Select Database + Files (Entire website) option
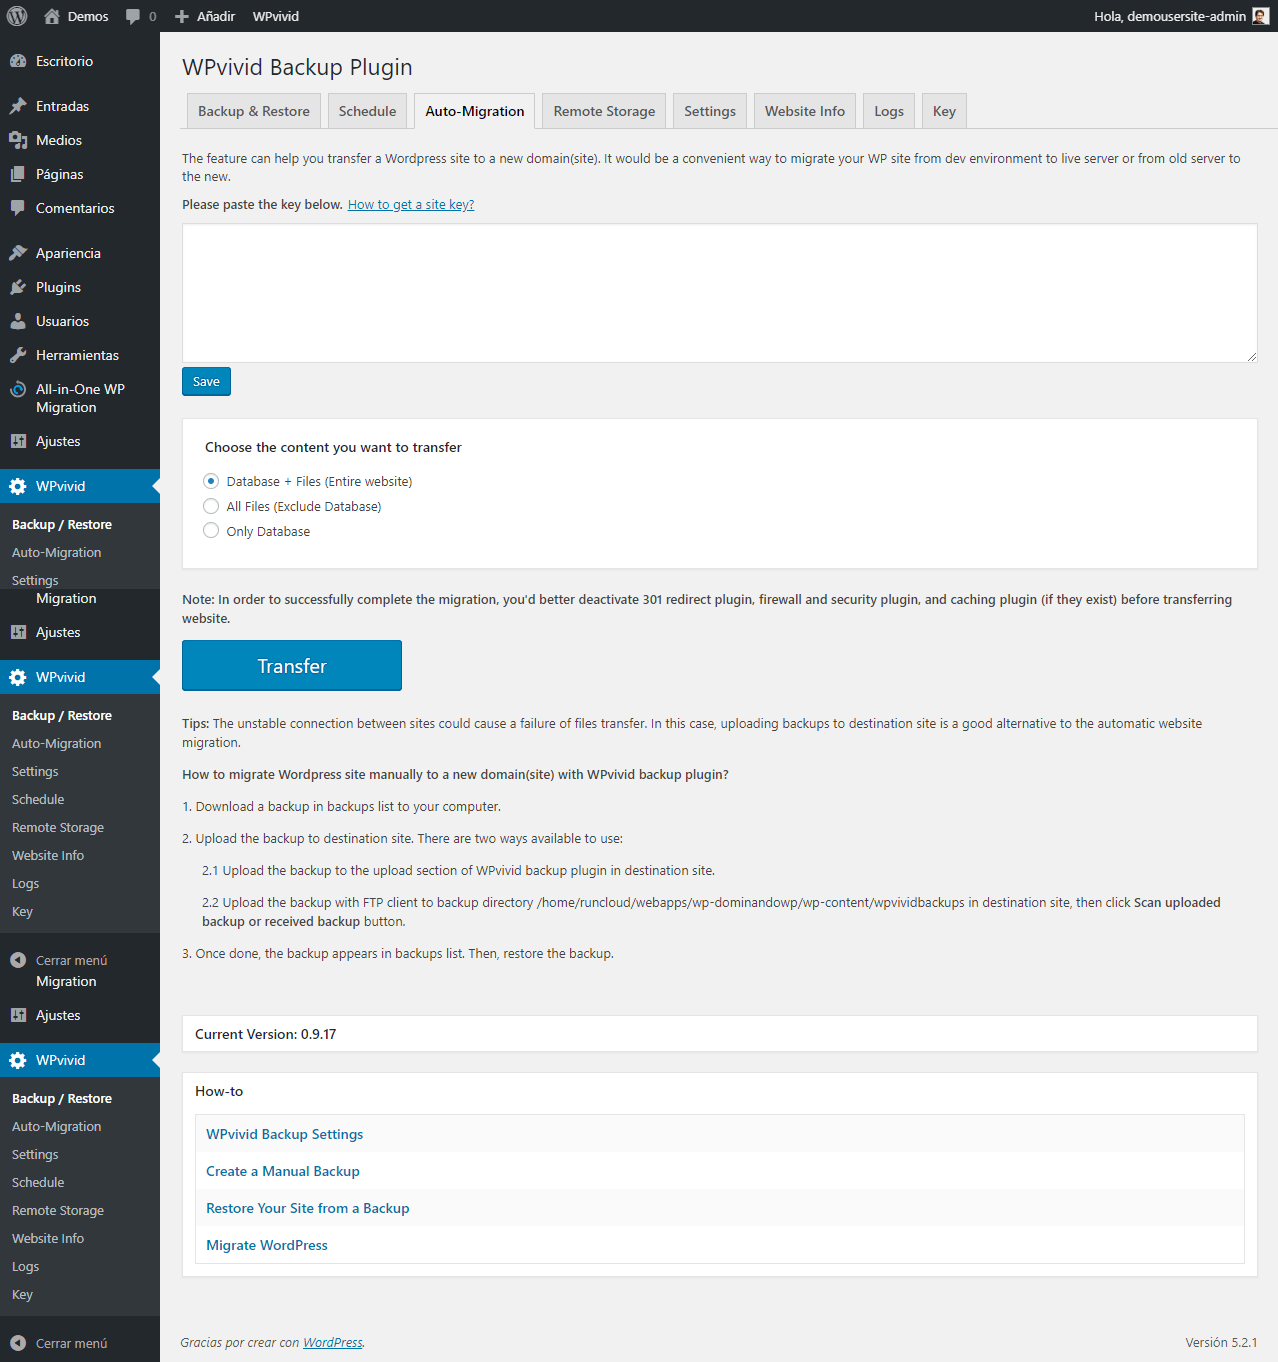 tap(211, 481)
